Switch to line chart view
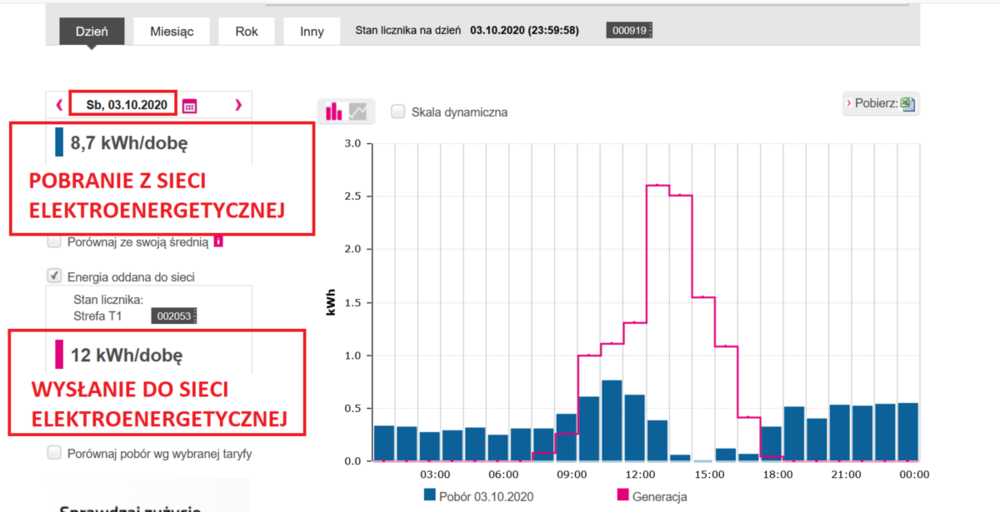This screenshot has width=1000, height=512. [x=358, y=112]
